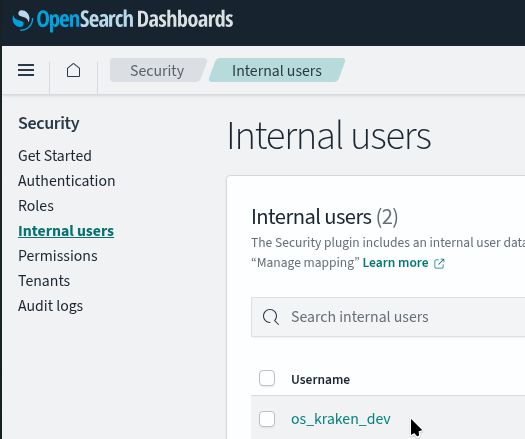Check the os_kraken_dev row checkbox

coord(267,419)
